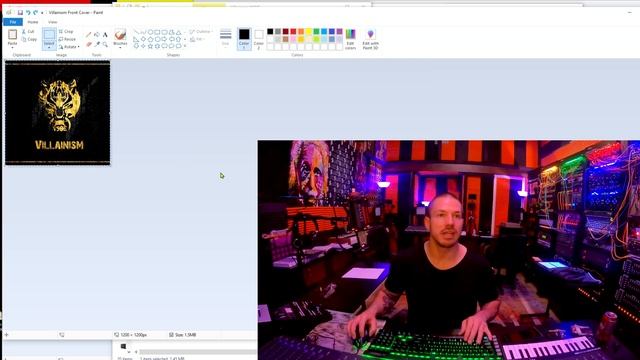Open the File menu tab
The image size is (640, 360).
pos(13,22)
